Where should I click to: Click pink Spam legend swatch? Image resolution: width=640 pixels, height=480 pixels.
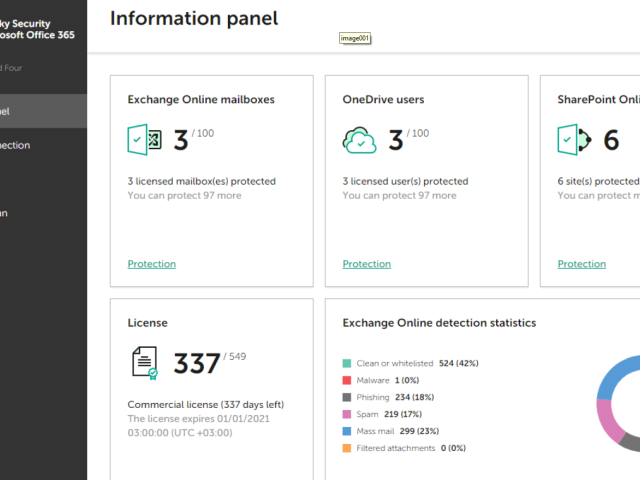[347, 414]
